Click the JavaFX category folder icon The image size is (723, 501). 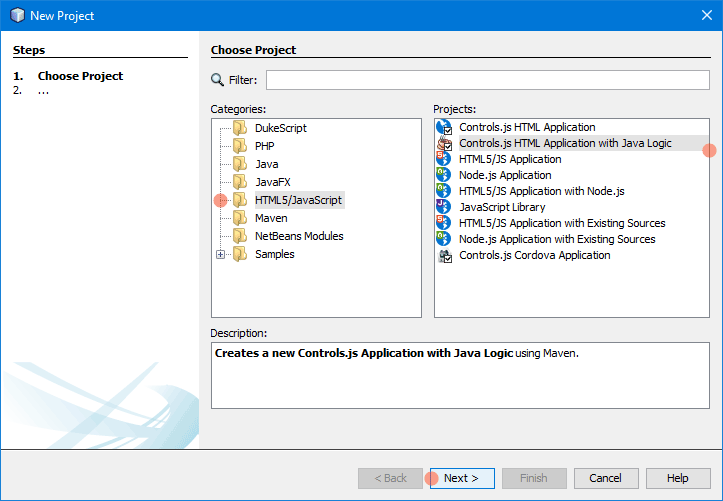pos(240,182)
